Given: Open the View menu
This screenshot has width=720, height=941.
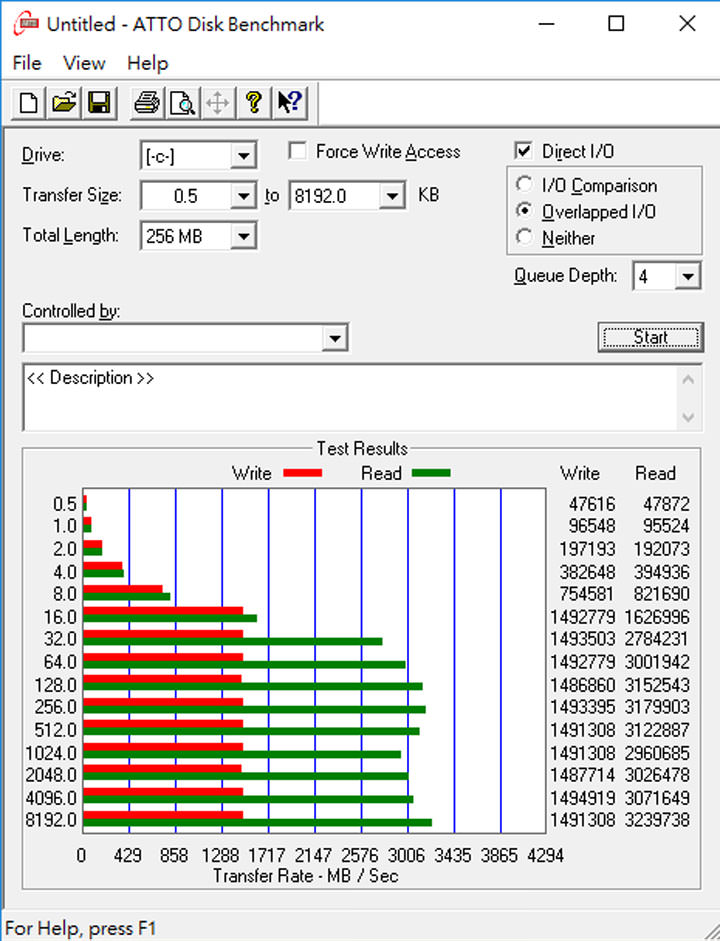Looking at the screenshot, I should pos(84,63).
